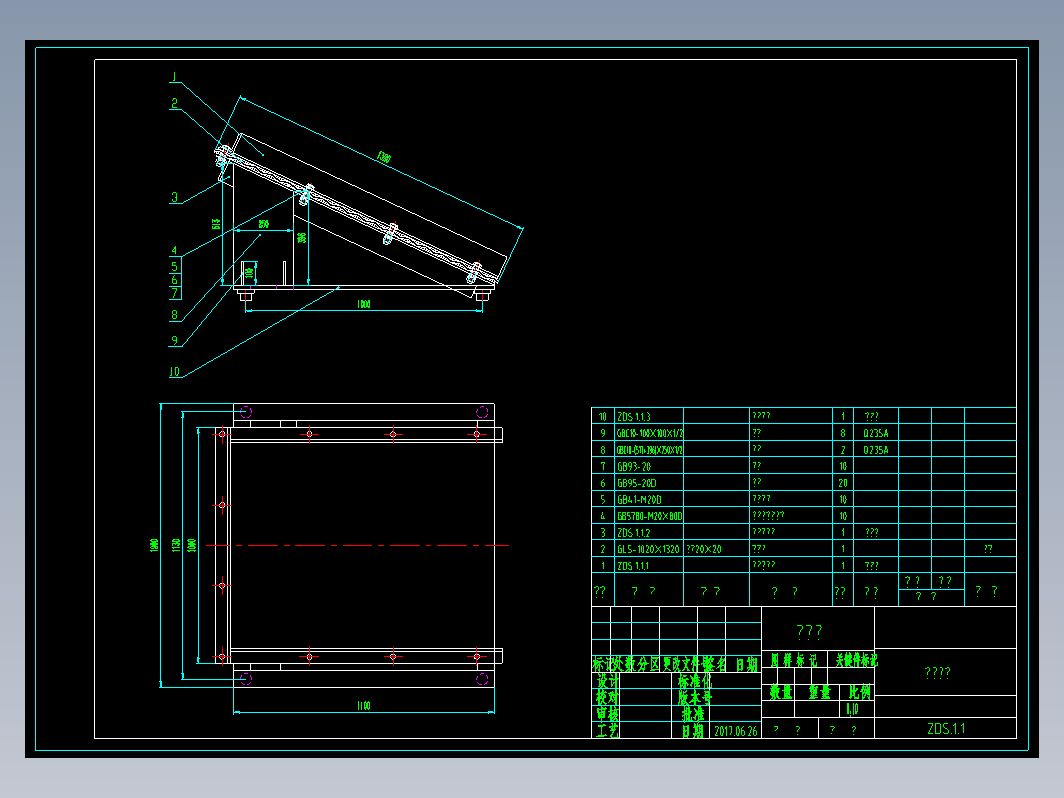Click part number ZDS 1.1.3 in row 10
The image size is (1064, 798).
pyautogui.click(x=634, y=417)
